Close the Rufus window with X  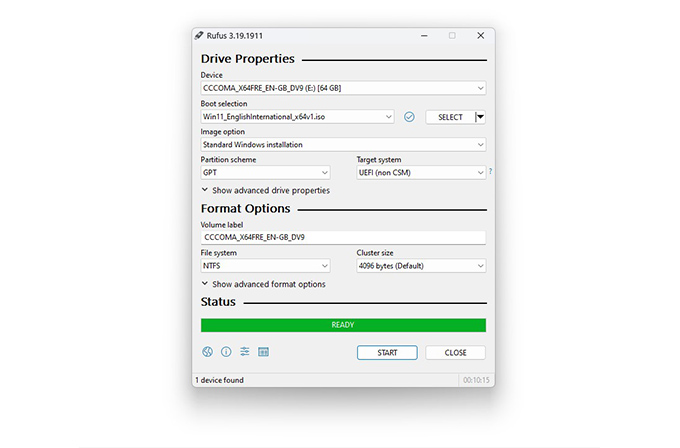tap(481, 36)
